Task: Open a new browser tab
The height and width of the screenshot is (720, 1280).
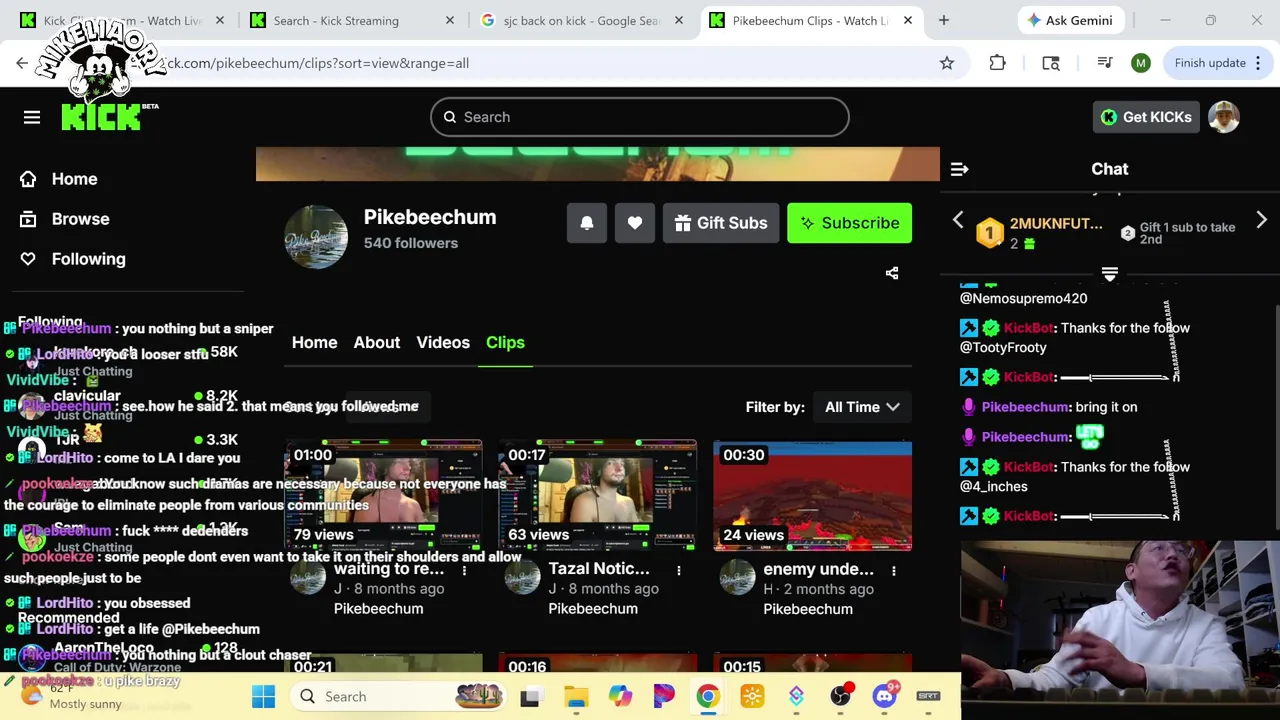Action: [x=943, y=20]
